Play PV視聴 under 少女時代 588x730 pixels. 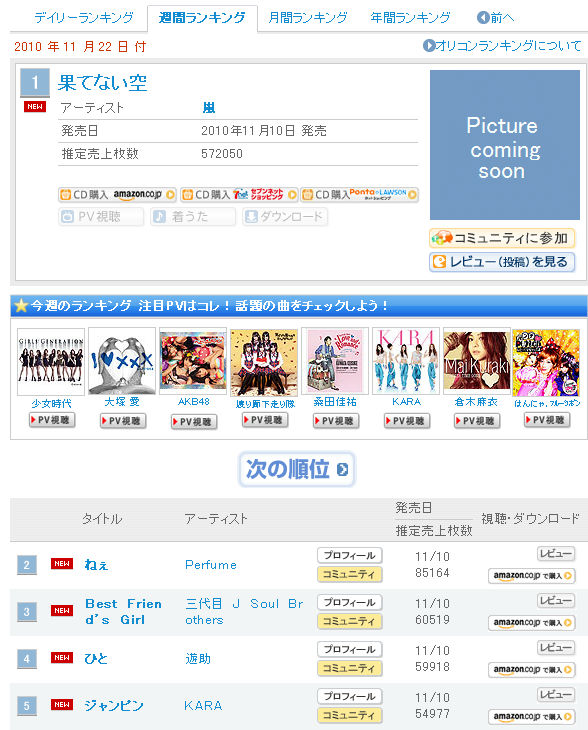pos(52,420)
